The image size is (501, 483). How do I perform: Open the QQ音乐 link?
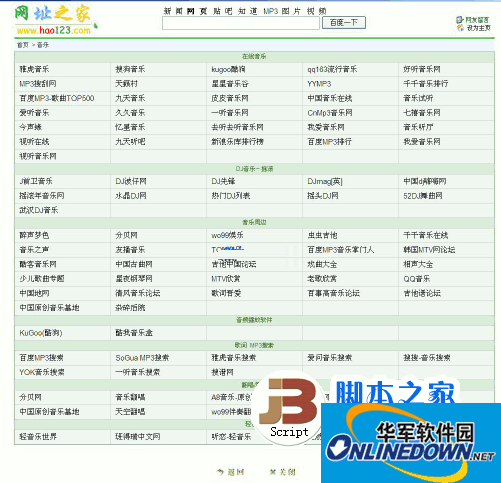coord(417,279)
